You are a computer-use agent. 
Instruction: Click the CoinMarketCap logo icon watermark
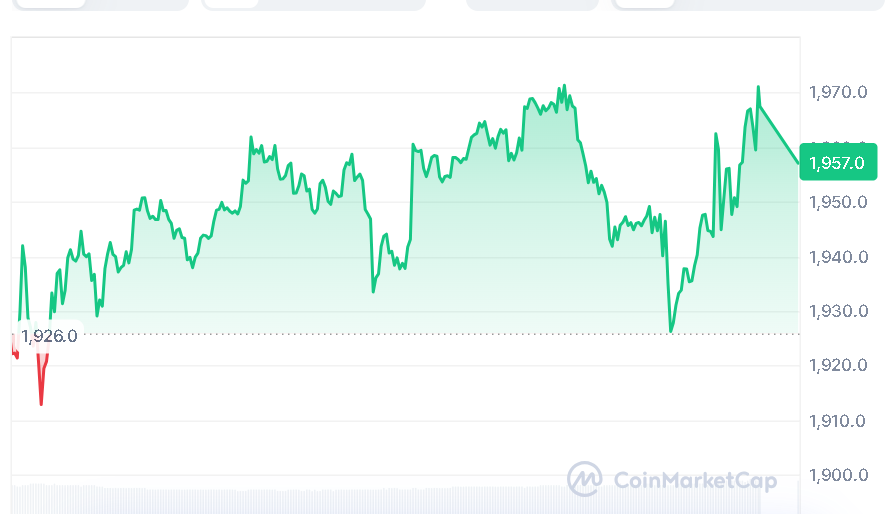pos(585,479)
